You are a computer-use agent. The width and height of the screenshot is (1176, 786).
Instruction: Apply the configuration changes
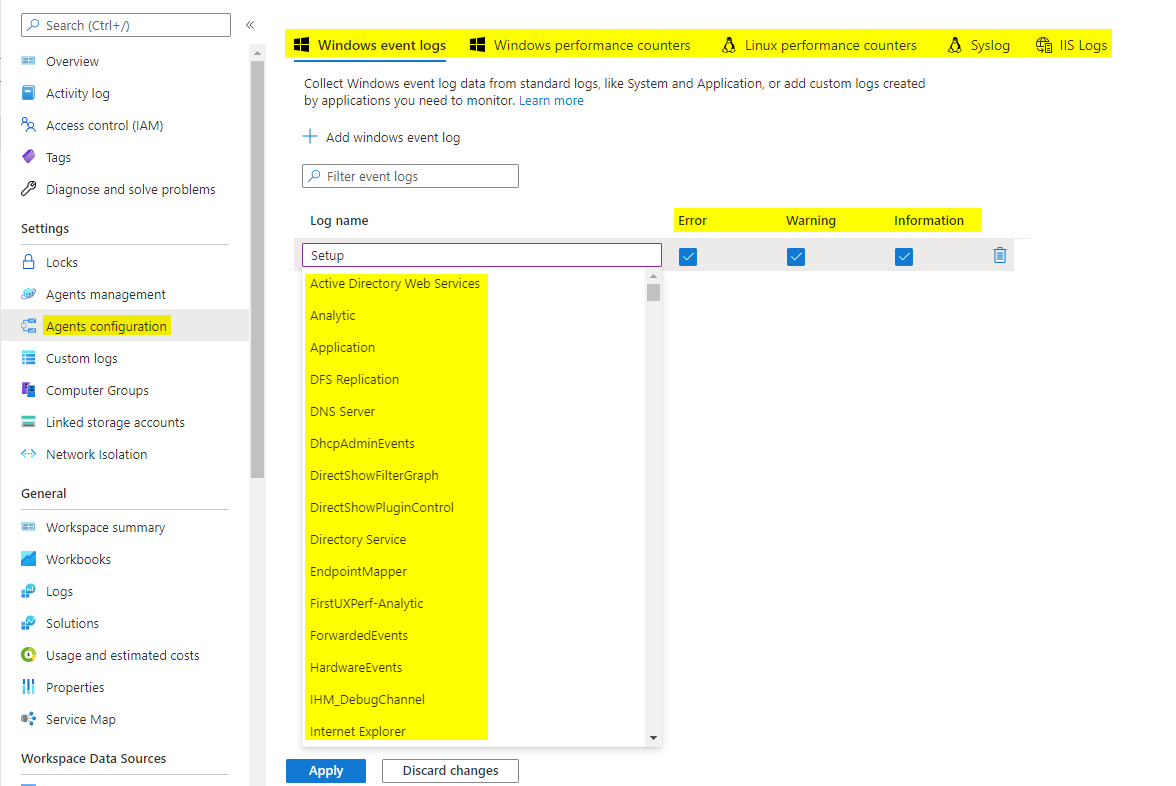tap(326, 770)
